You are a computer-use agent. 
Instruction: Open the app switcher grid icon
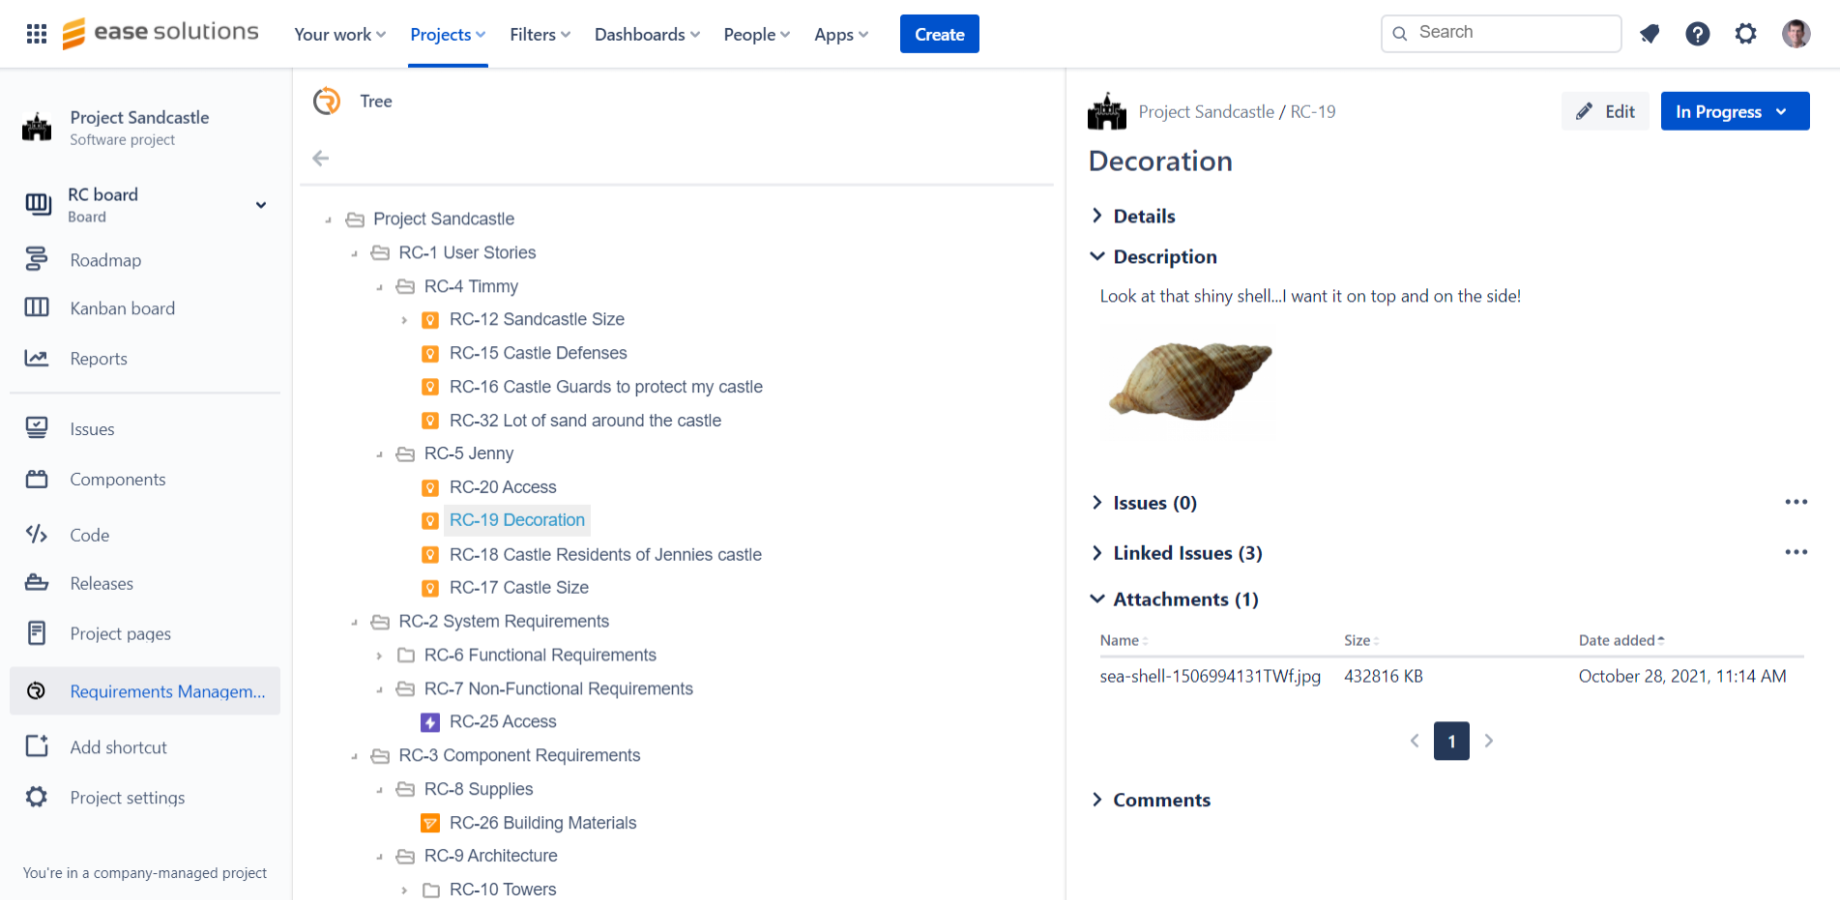pos(37,34)
